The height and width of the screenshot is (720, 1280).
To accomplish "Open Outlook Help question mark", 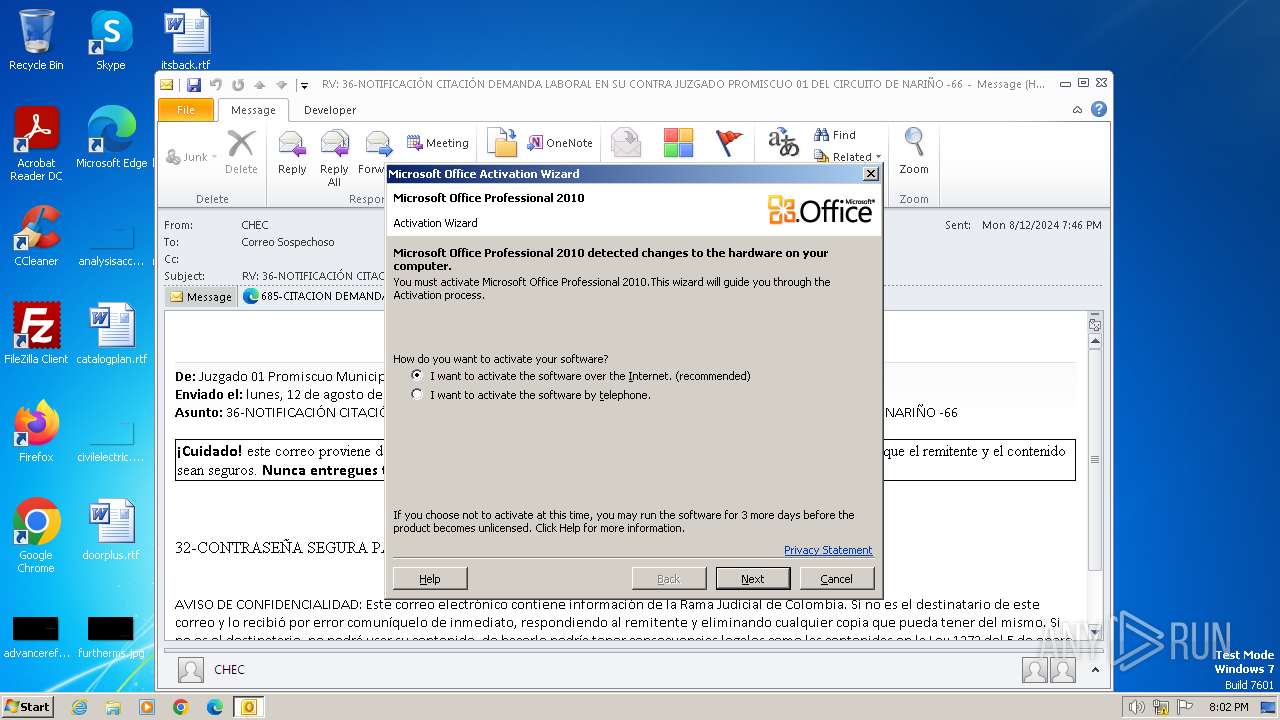I will click(1098, 110).
